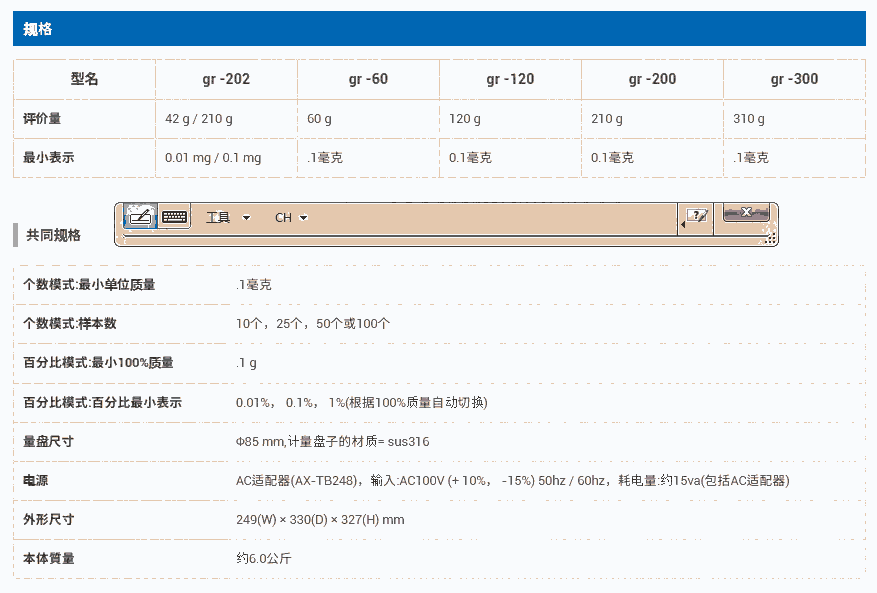Select the gr -60 column header
The width and height of the screenshot is (877, 593).
[x=368, y=79]
